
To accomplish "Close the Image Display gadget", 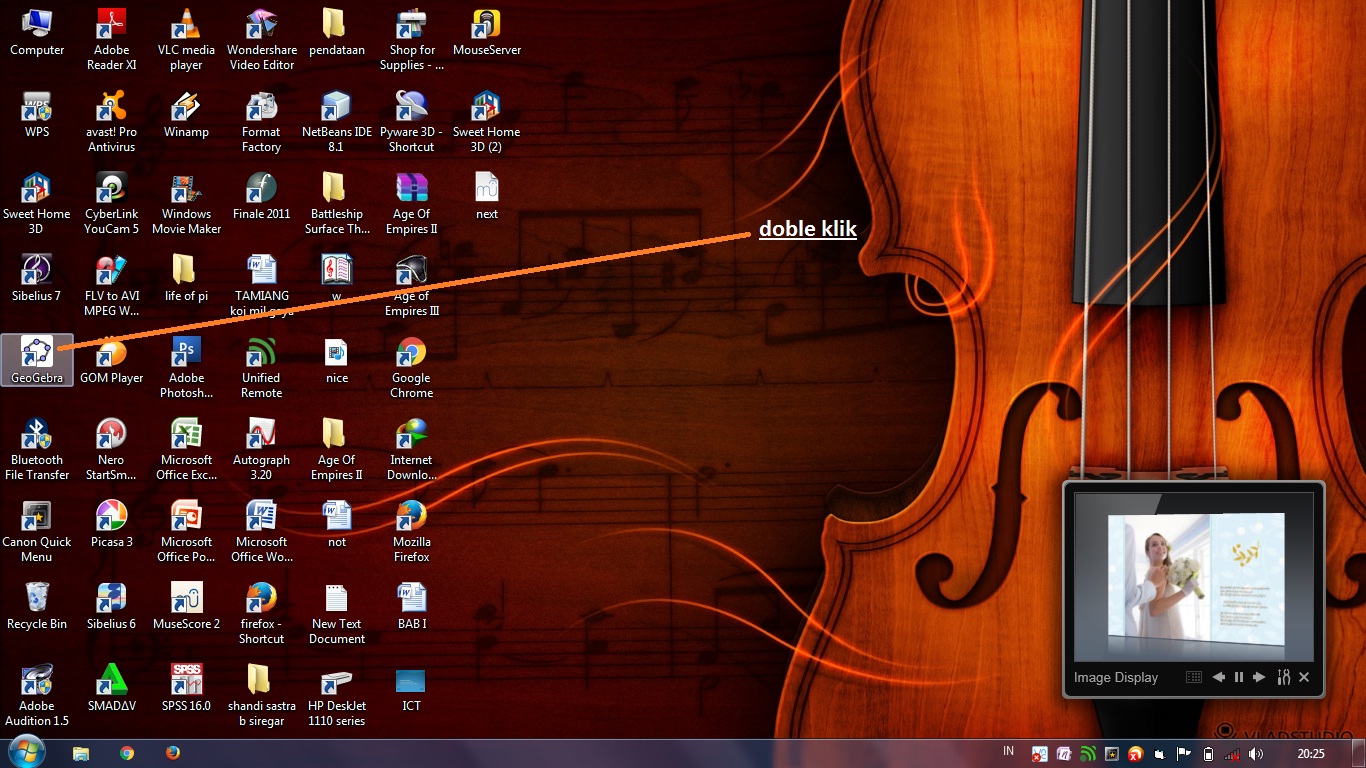I will pyautogui.click(x=1304, y=677).
